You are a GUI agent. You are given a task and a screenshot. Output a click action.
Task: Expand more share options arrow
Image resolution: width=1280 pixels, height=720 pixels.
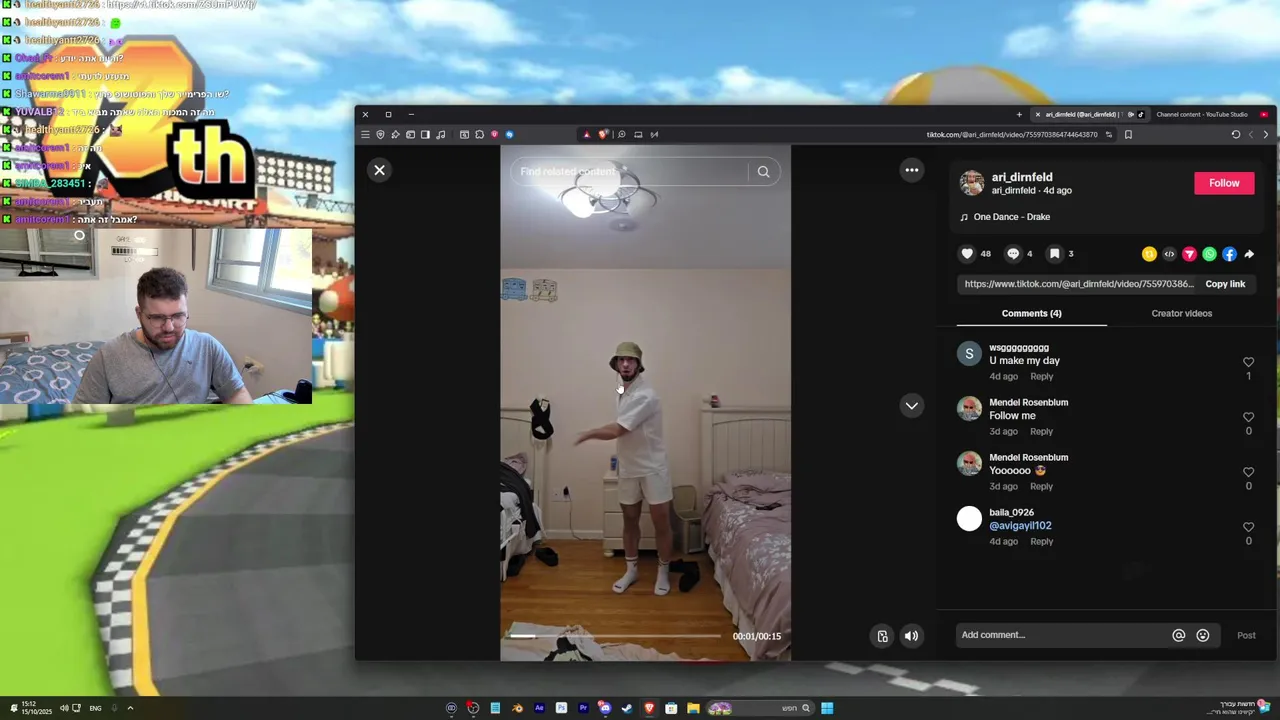(x=1249, y=254)
